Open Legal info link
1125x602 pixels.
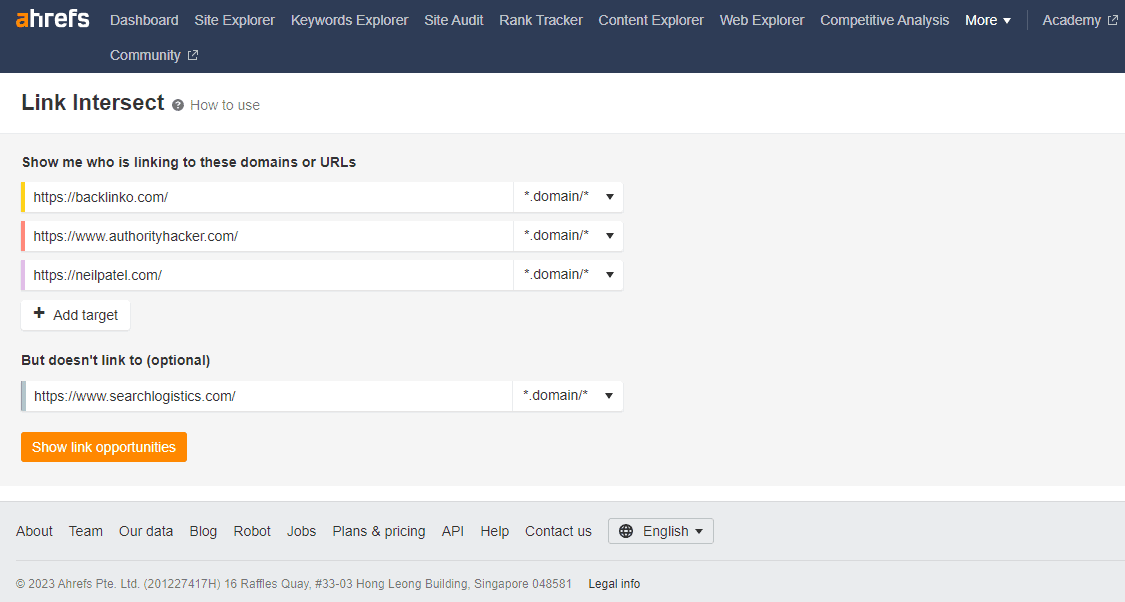(x=614, y=584)
